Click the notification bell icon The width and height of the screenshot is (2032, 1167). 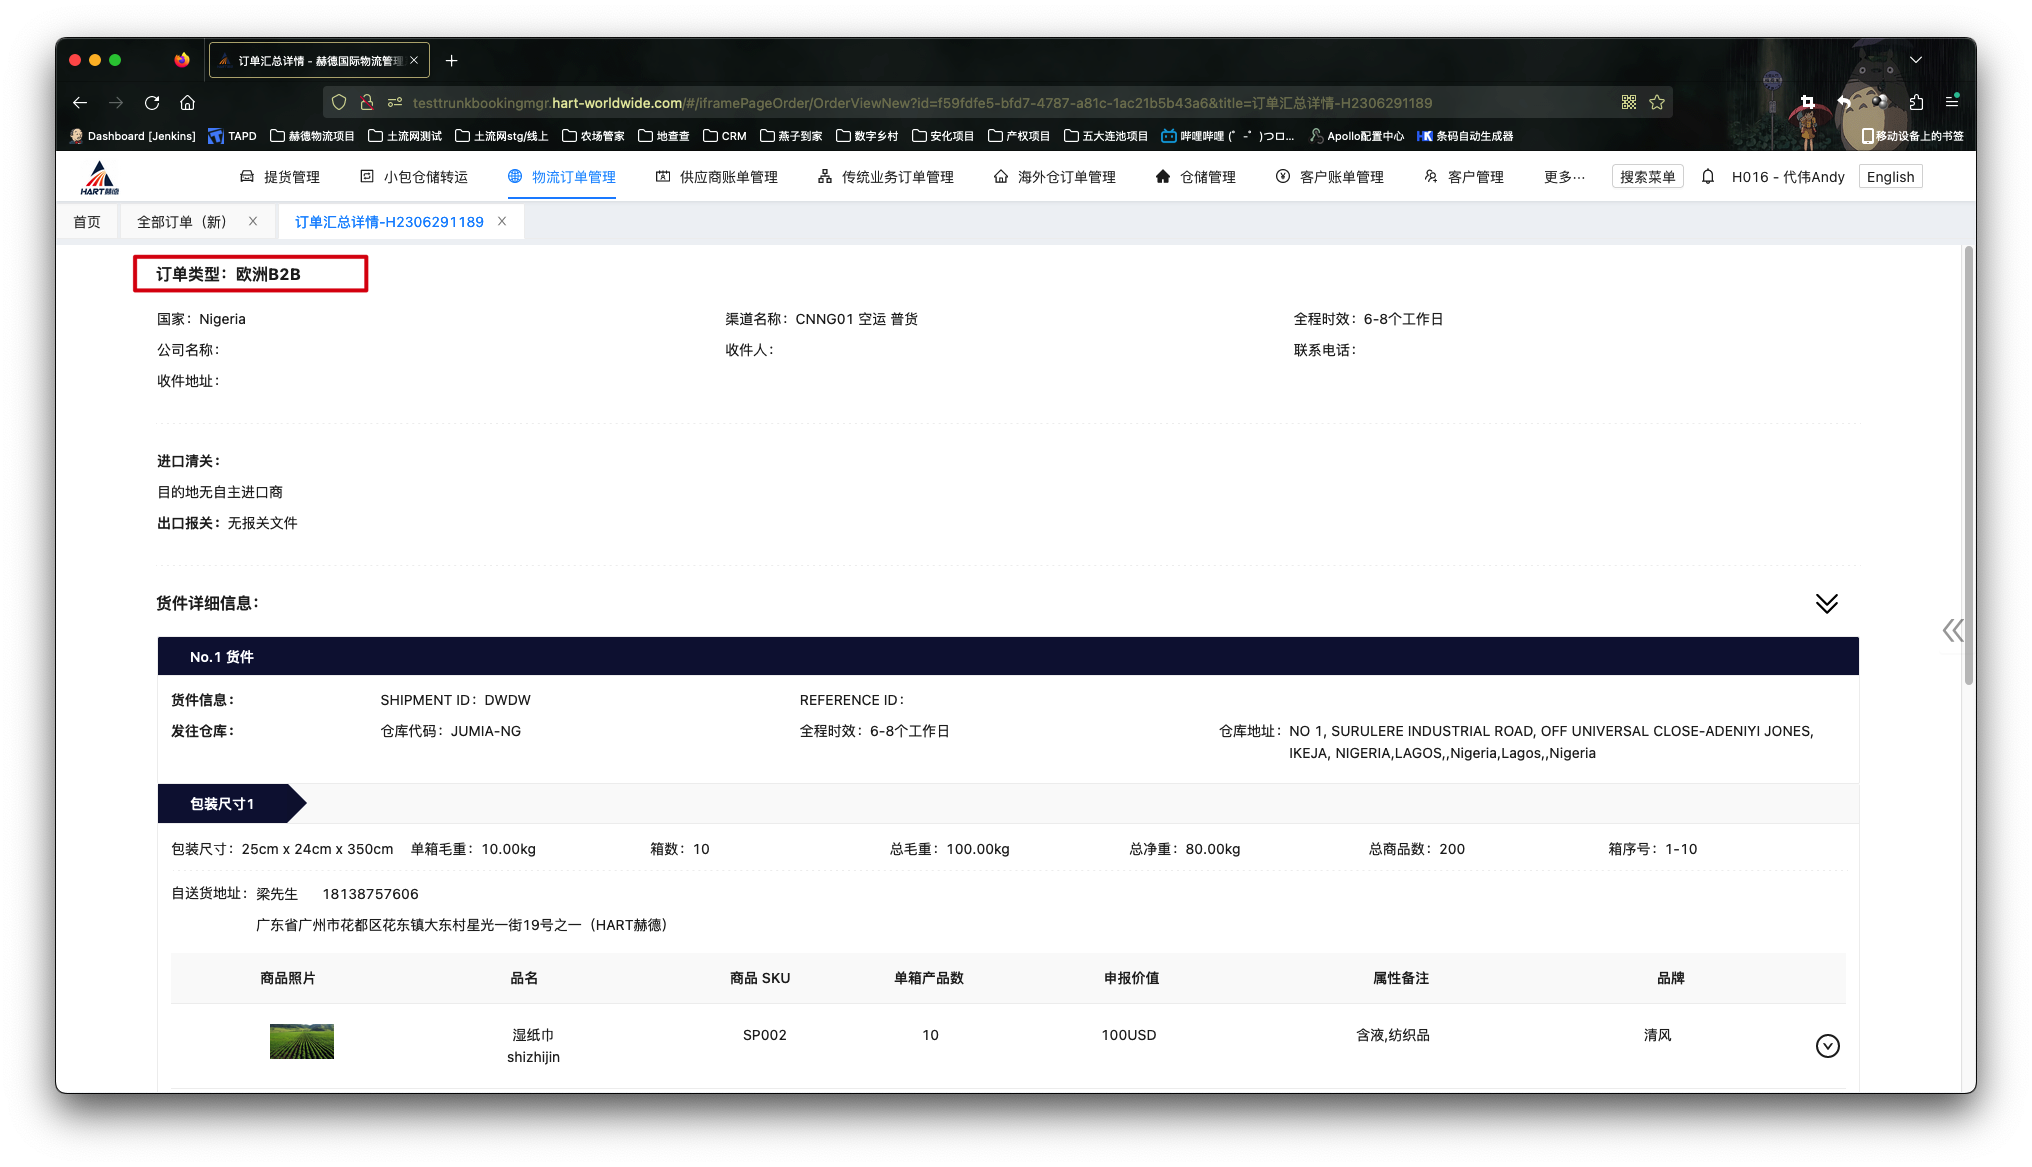pos(1708,177)
